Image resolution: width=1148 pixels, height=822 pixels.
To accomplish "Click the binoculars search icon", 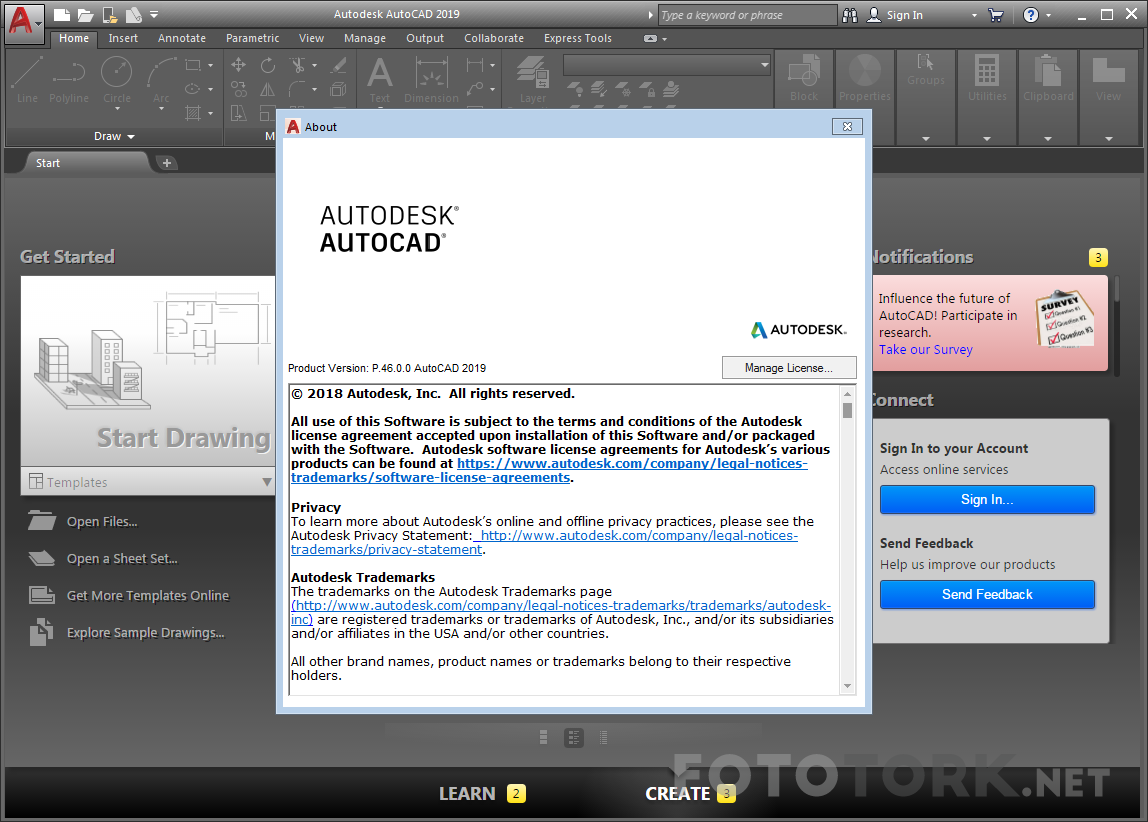I will tap(850, 15).
